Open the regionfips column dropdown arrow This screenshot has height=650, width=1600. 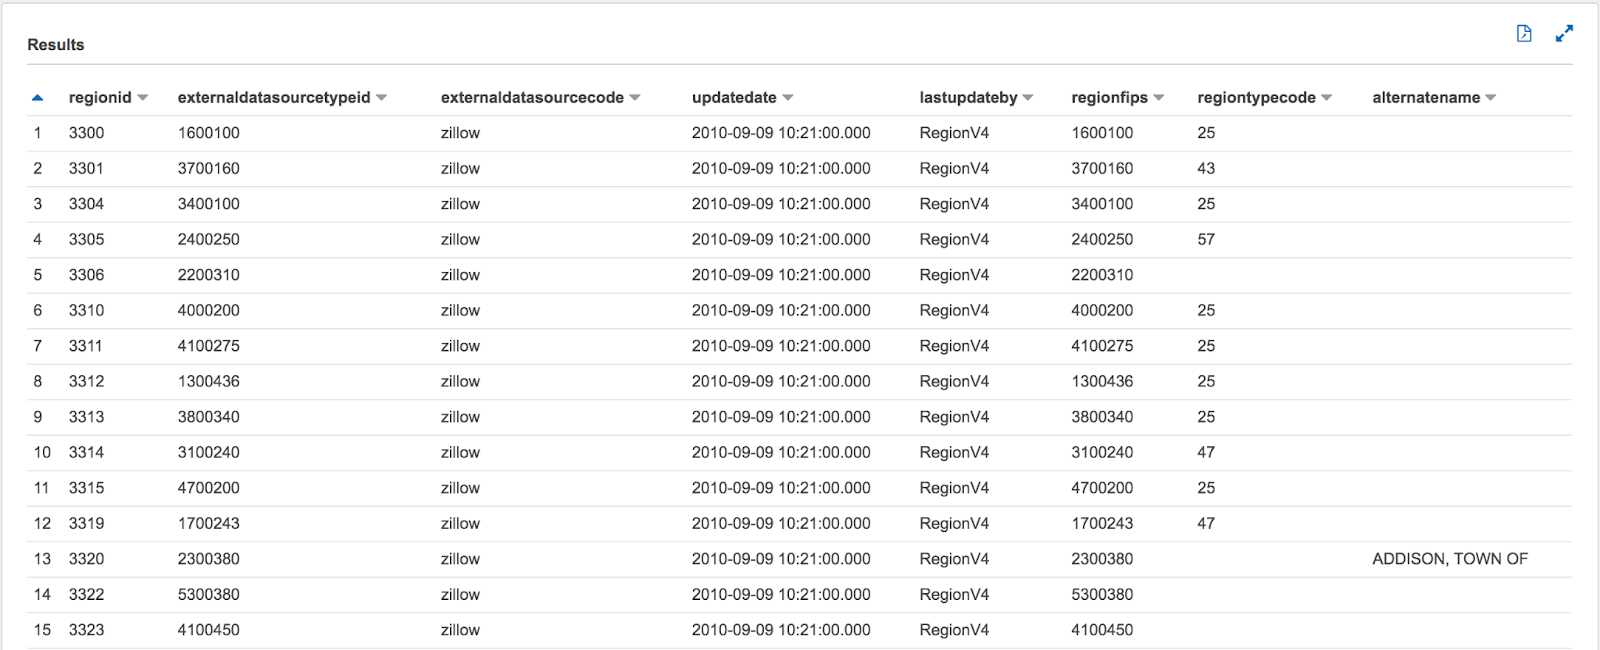click(x=1159, y=98)
